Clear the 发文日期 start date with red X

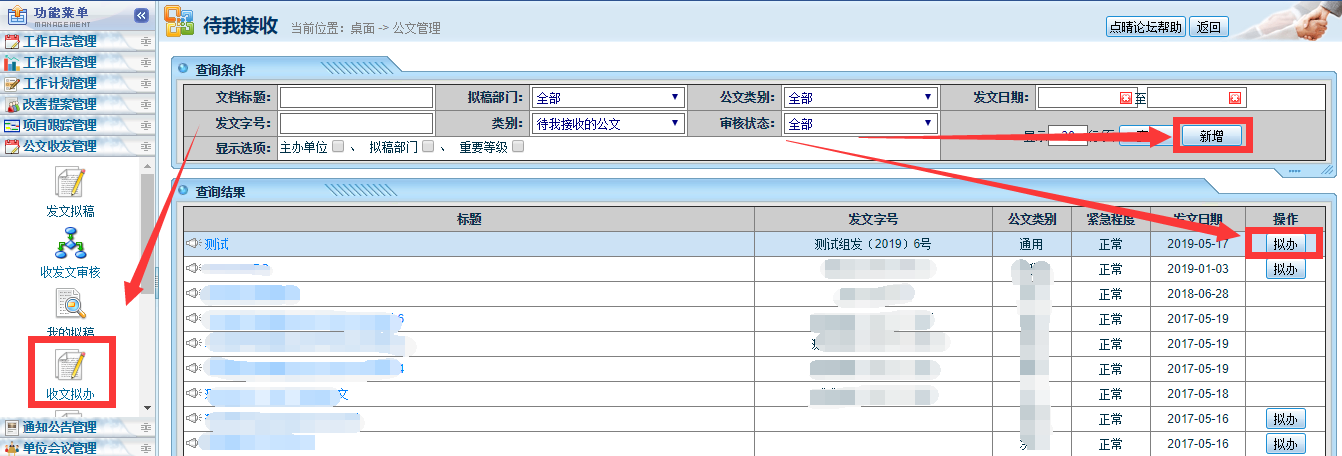coord(1126,98)
